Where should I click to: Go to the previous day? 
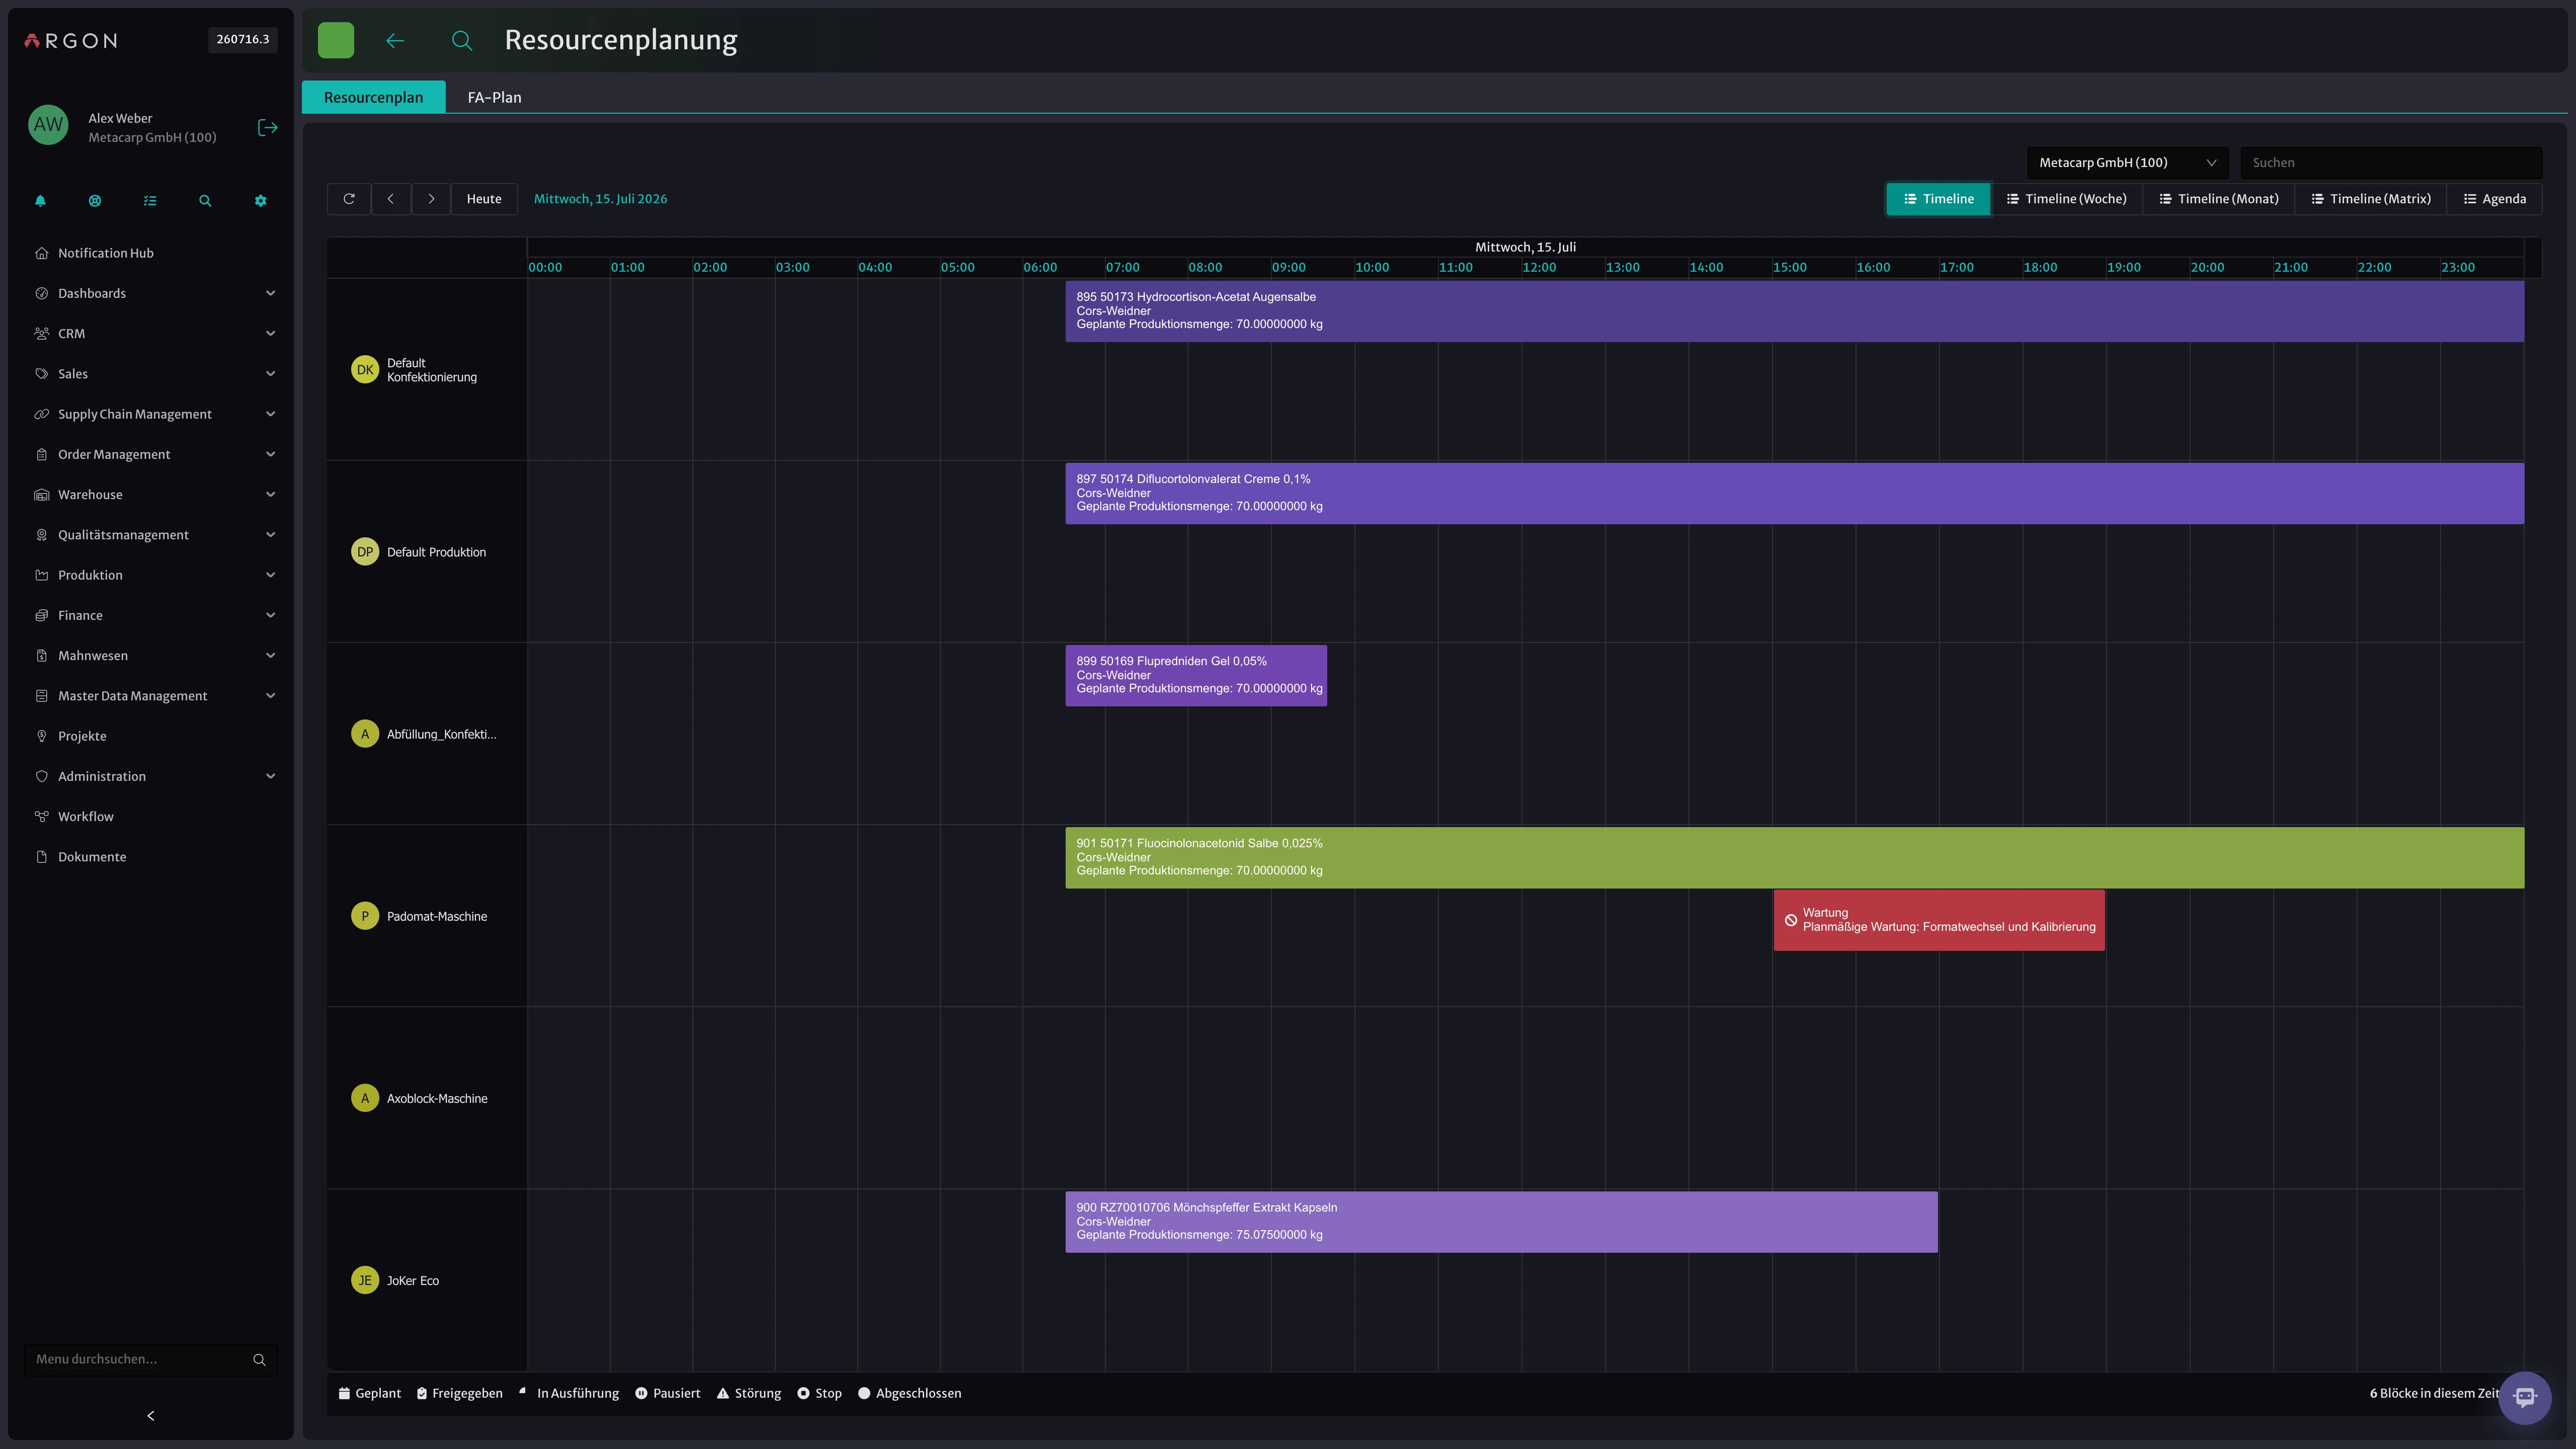tap(391, 199)
